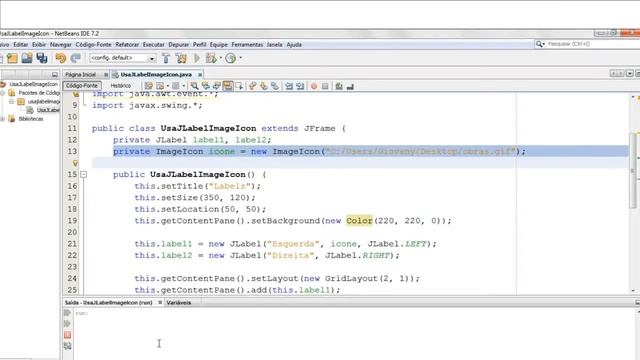Open the Executar menu
The height and width of the screenshot is (360, 640).
[x=153, y=44]
